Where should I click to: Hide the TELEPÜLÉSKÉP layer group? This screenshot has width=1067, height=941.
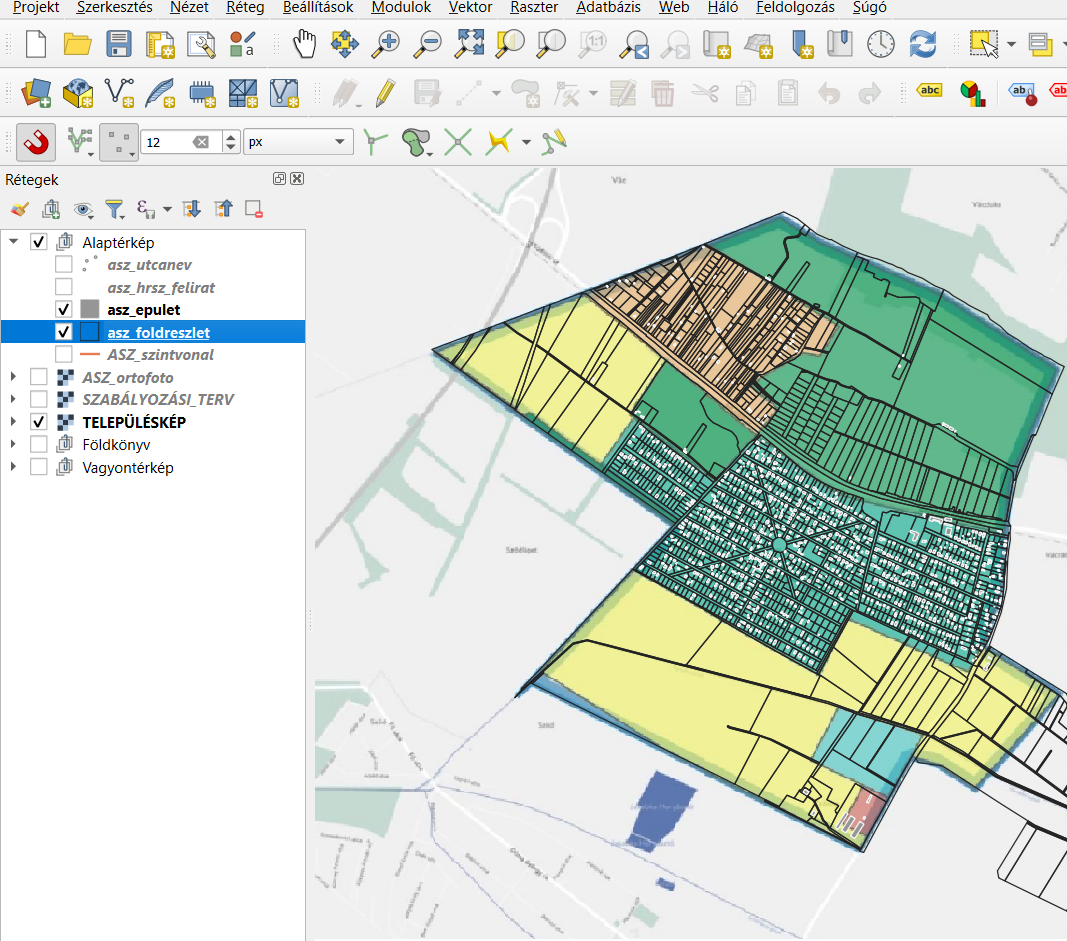(x=39, y=422)
